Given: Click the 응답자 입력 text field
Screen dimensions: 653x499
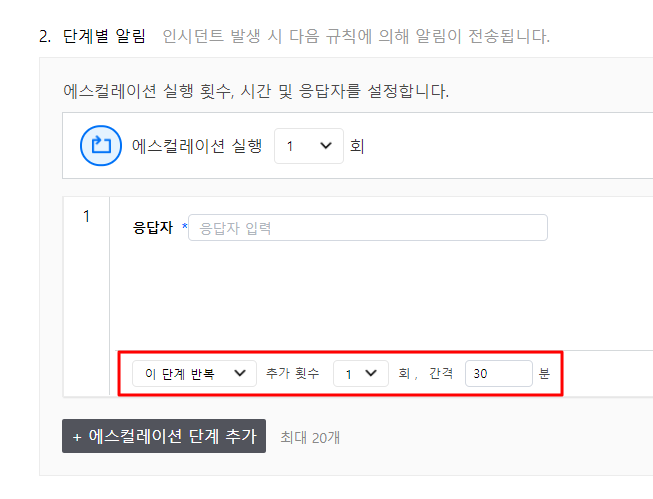Looking at the screenshot, I should click(368, 228).
